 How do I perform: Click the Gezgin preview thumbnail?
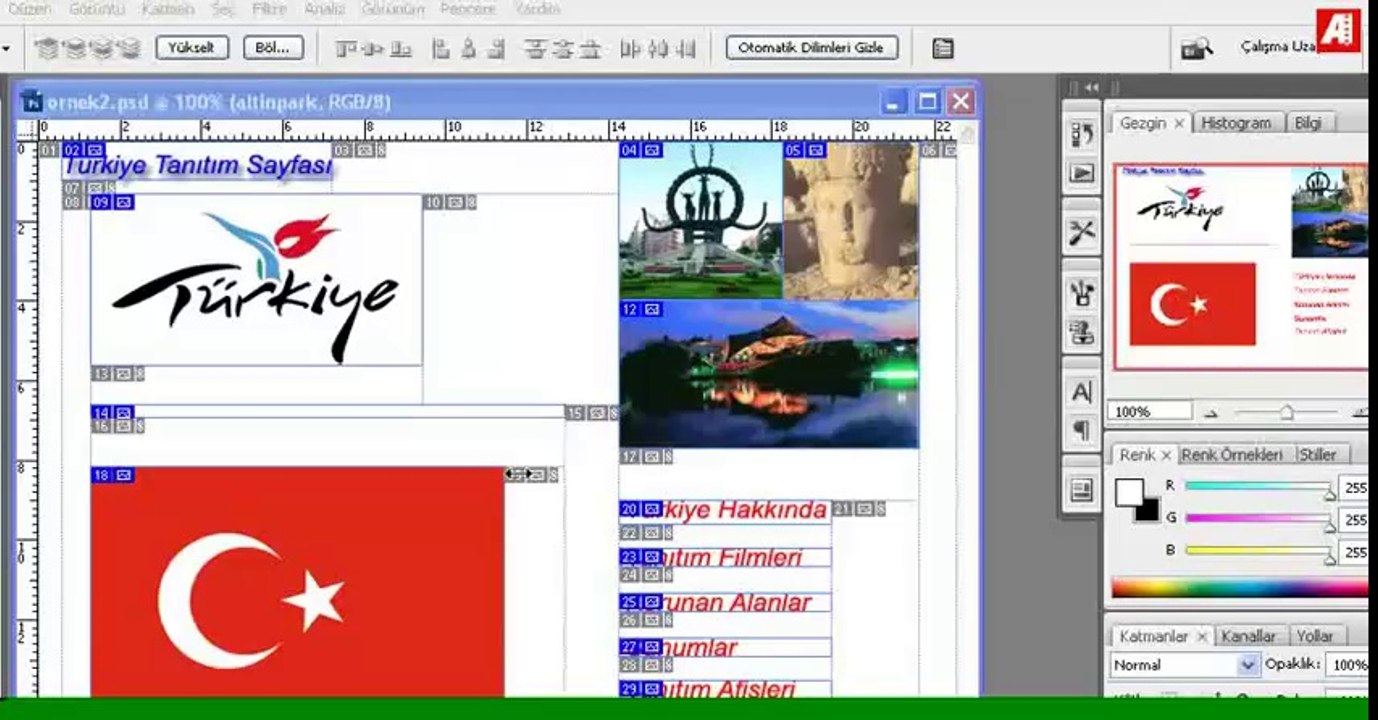pyautogui.click(x=1240, y=266)
